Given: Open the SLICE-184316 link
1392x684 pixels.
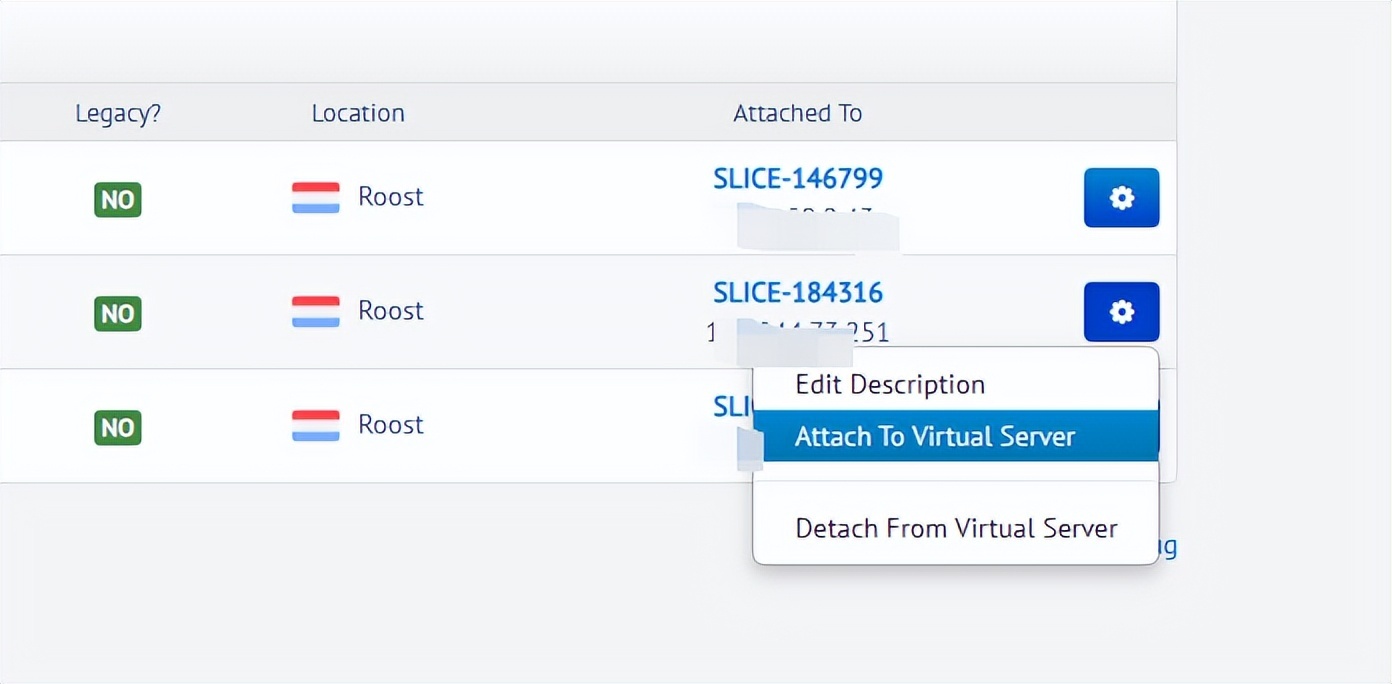Looking at the screenshot, I should [x=798, y=293].
